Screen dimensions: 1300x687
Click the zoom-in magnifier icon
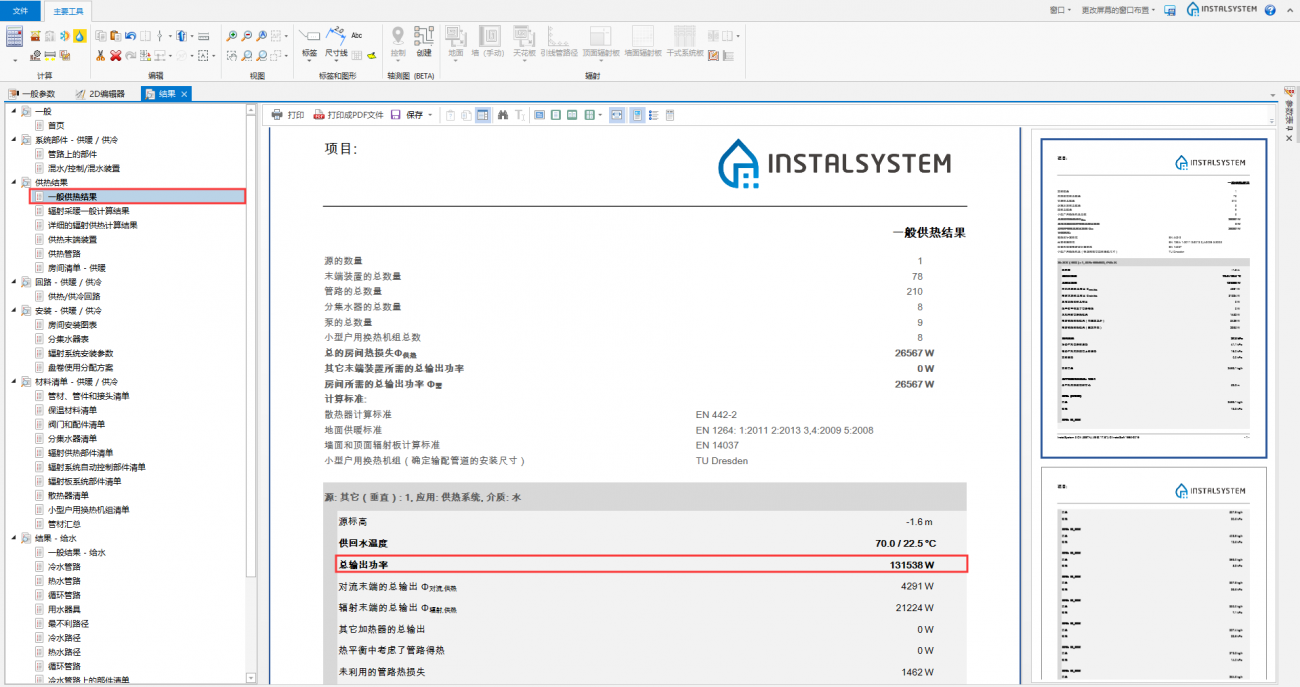click(x=232, y=35)
